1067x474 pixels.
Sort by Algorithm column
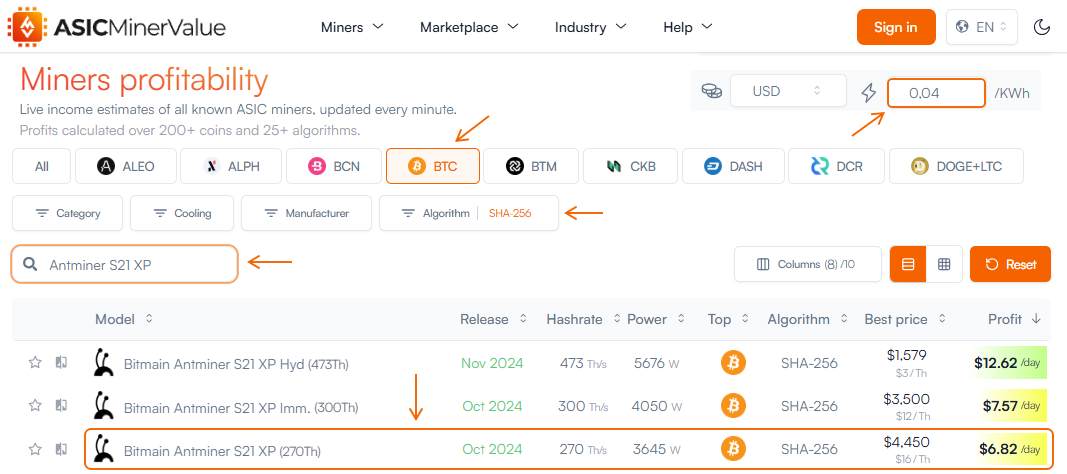click(808, 319)
